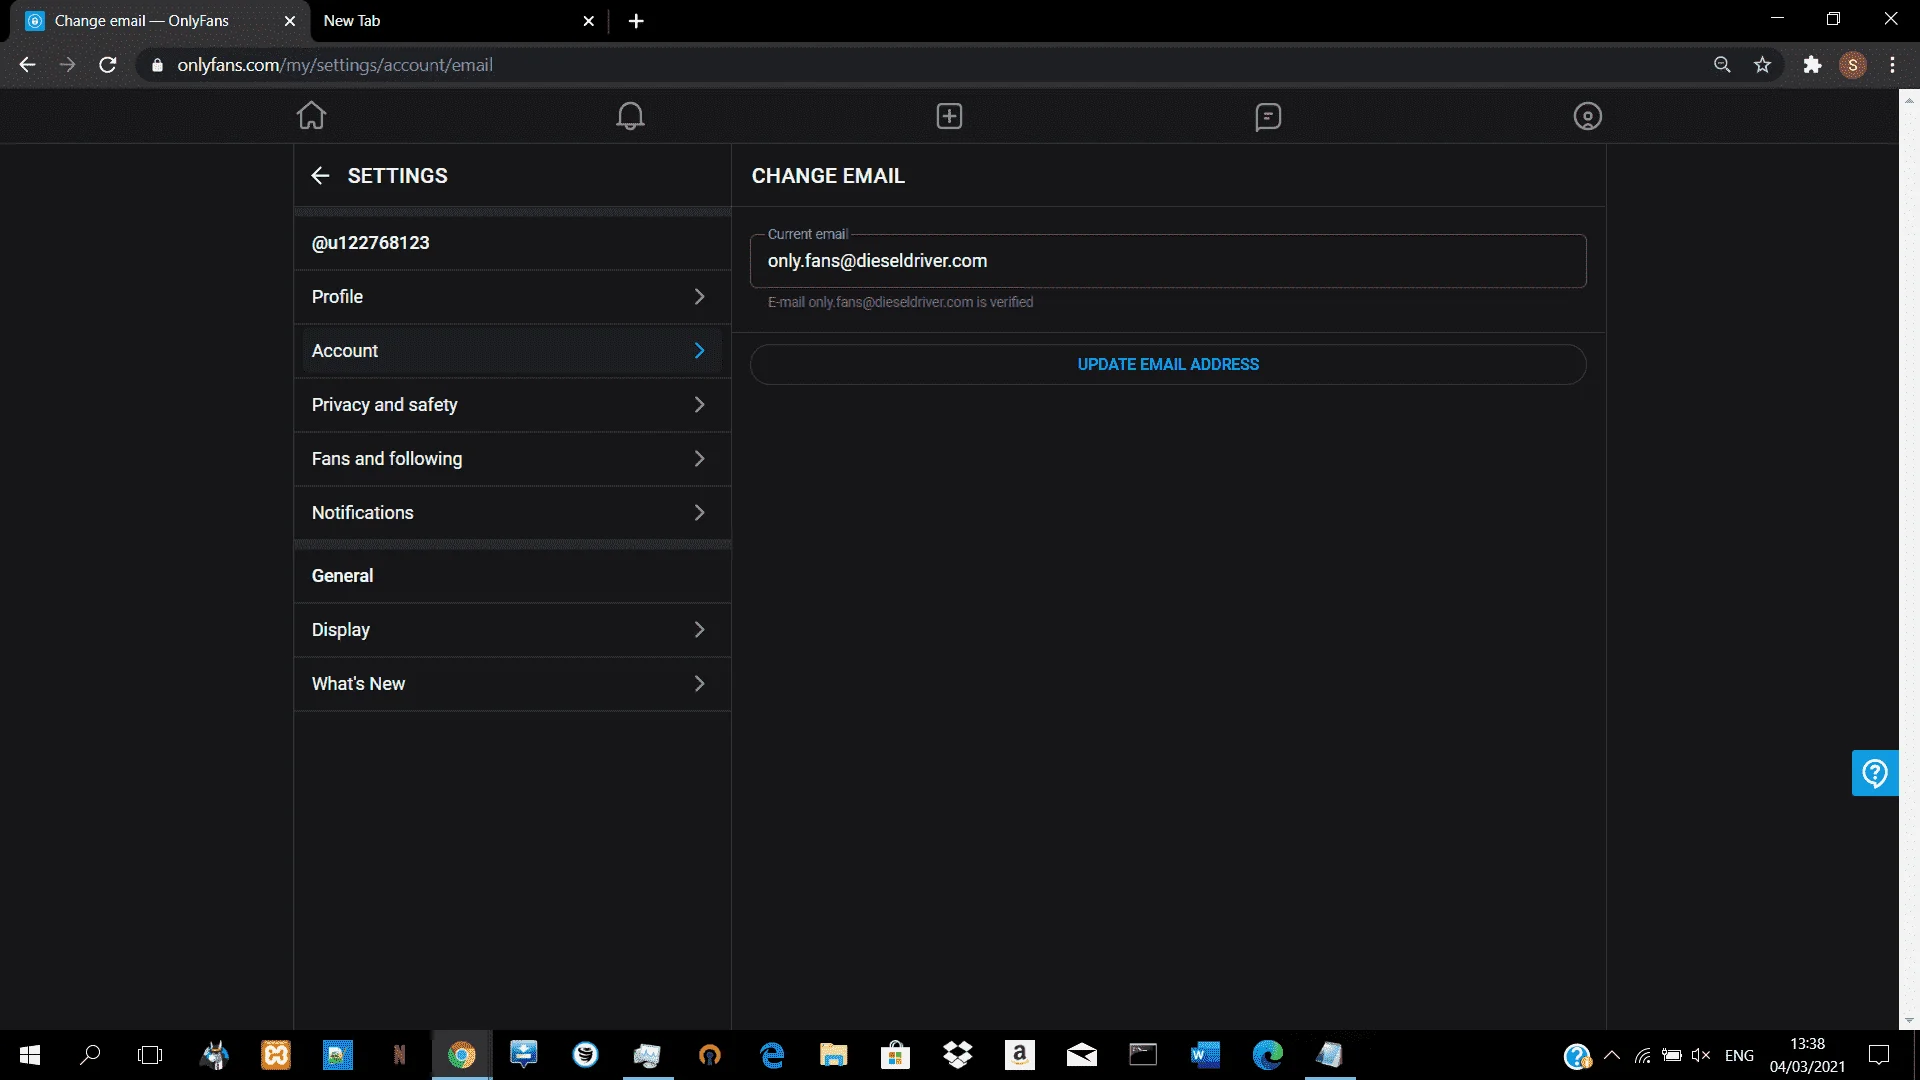
Task: Expand the Profile row chevron
Action: (x=699, y=297)
